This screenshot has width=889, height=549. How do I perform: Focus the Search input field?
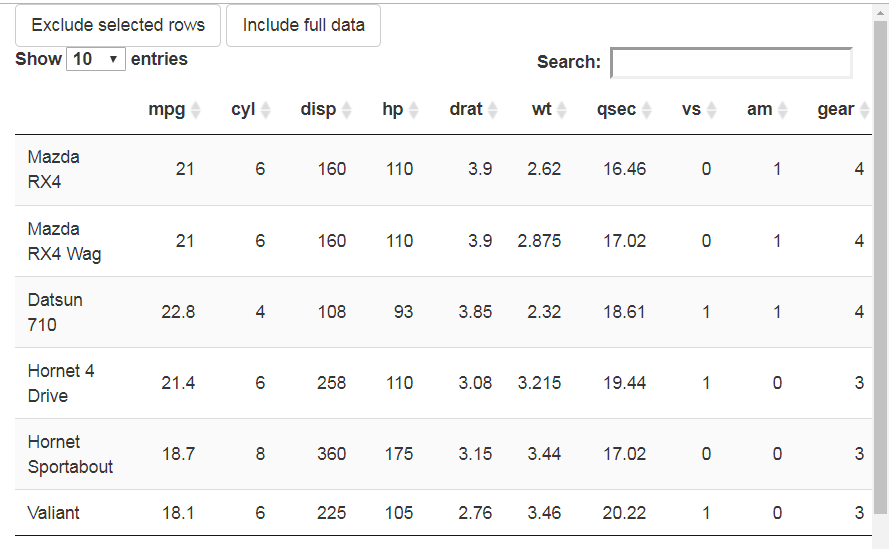pyautogui.click(x=731, y=62)
